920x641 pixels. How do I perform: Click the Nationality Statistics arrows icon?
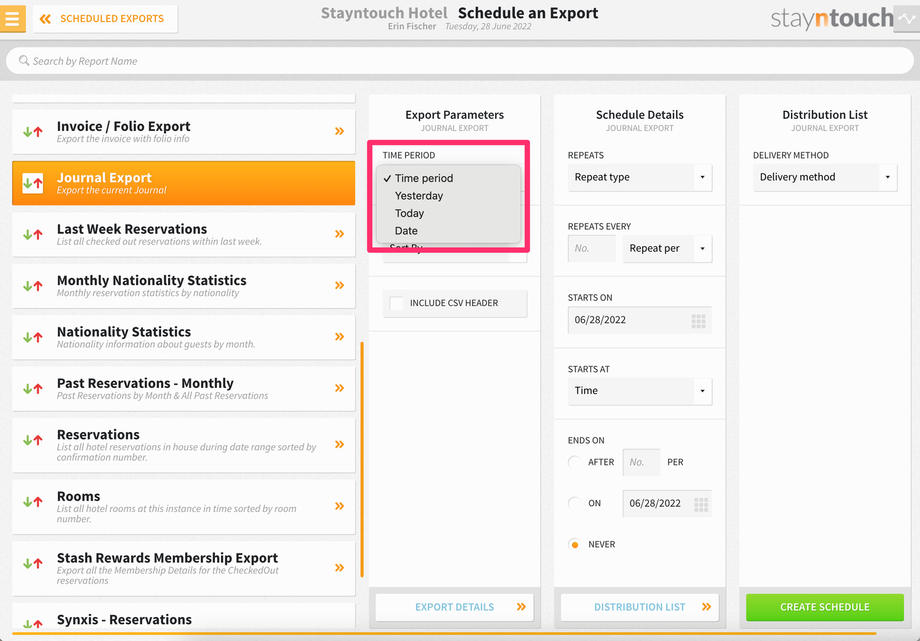click(x=32, y=338)
